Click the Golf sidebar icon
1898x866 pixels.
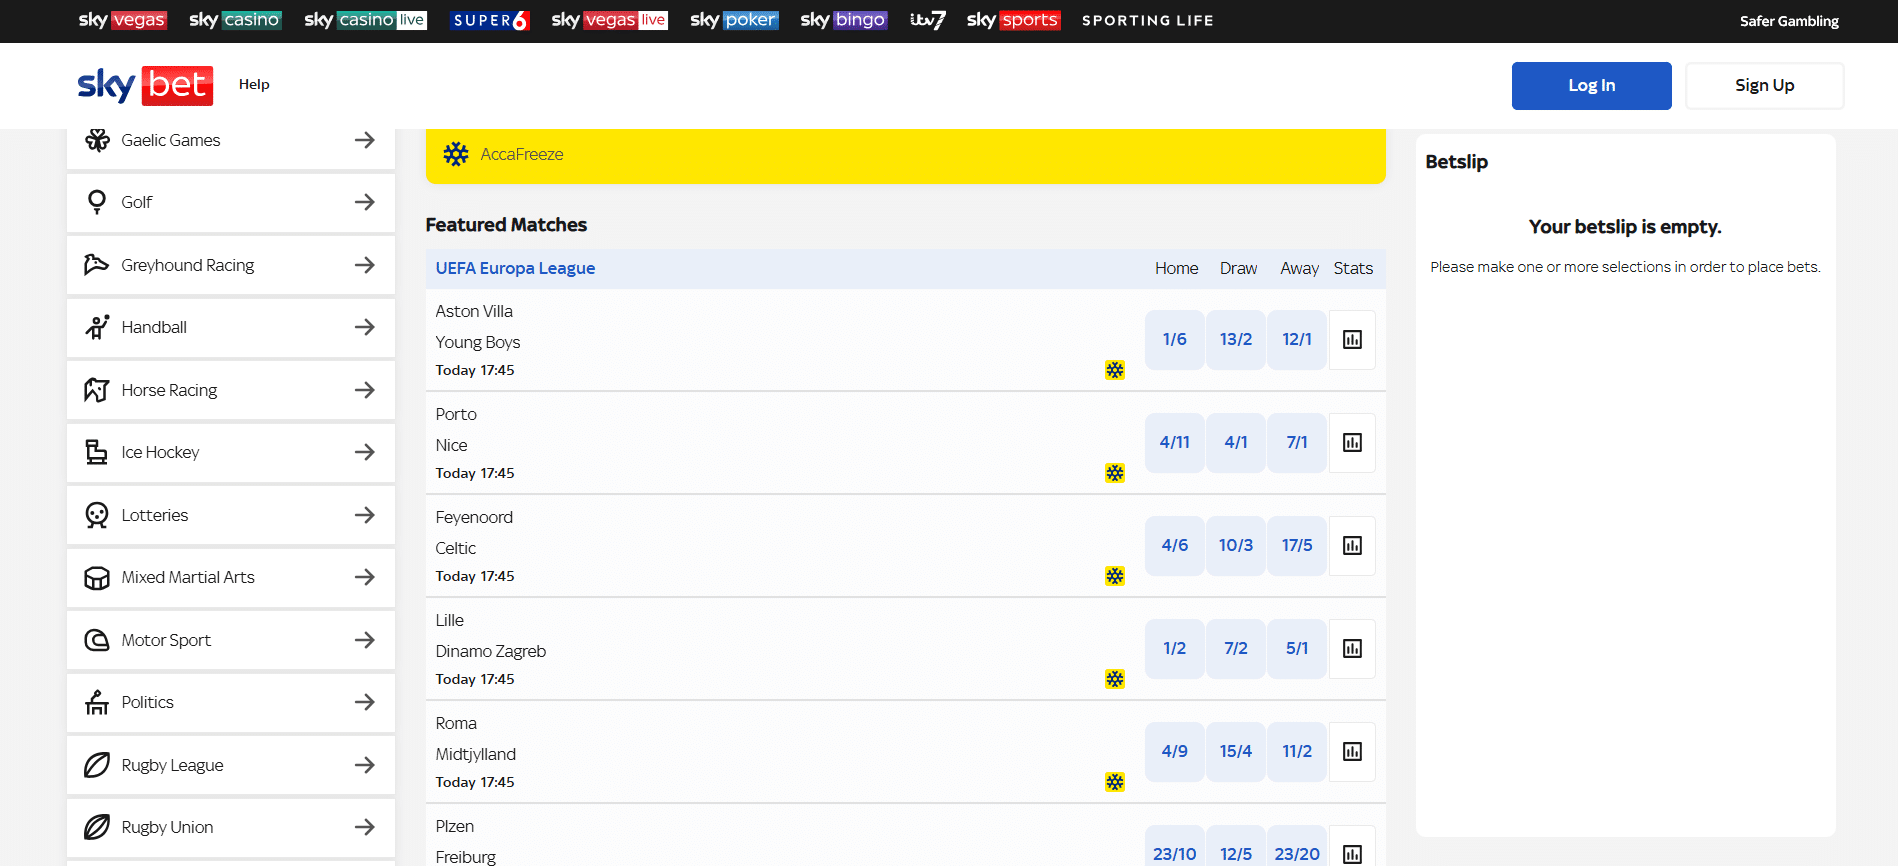(x=97, y=202)
